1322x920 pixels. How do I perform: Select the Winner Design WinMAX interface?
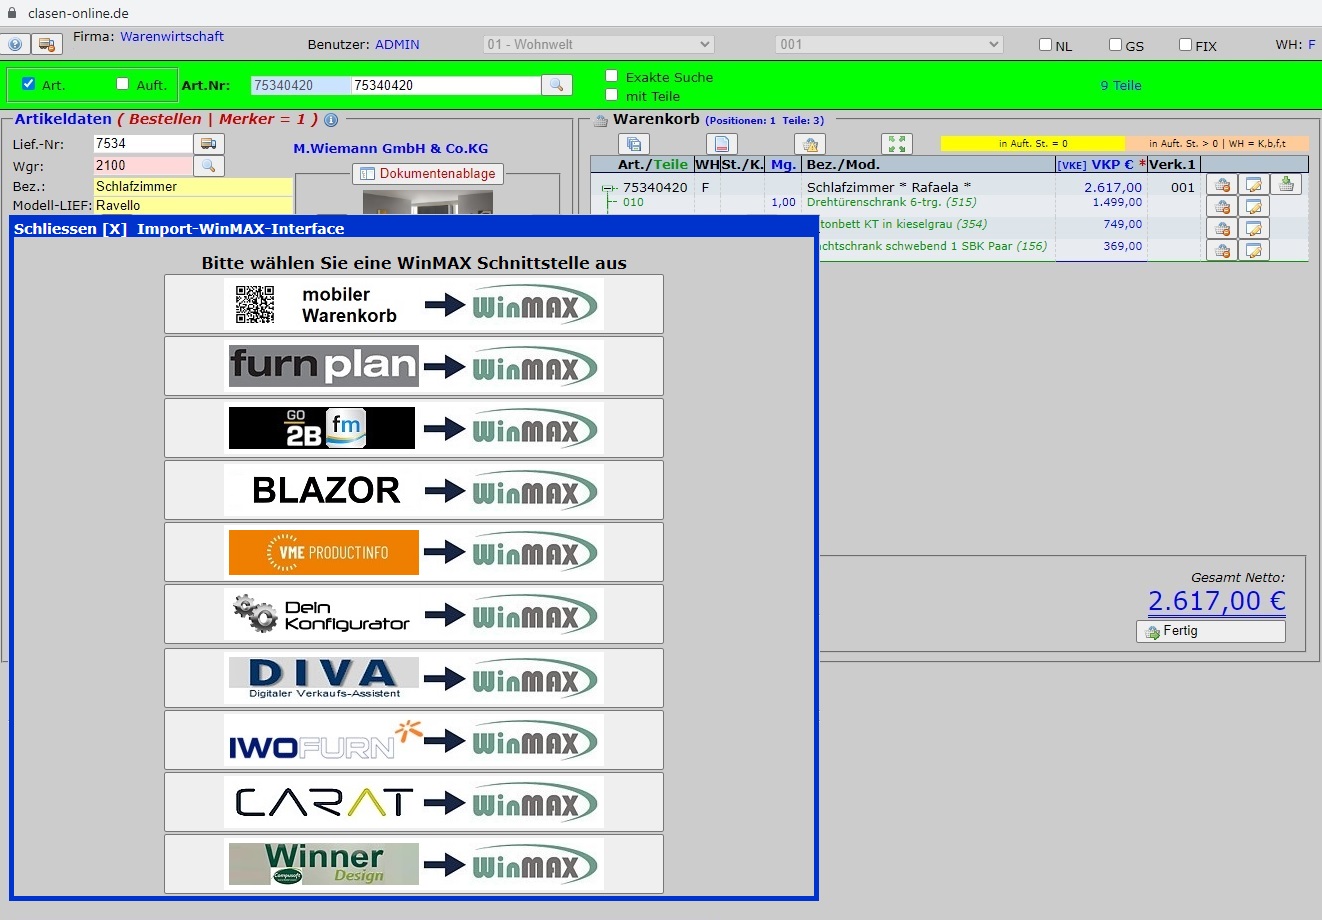click(x=414, y=864)
